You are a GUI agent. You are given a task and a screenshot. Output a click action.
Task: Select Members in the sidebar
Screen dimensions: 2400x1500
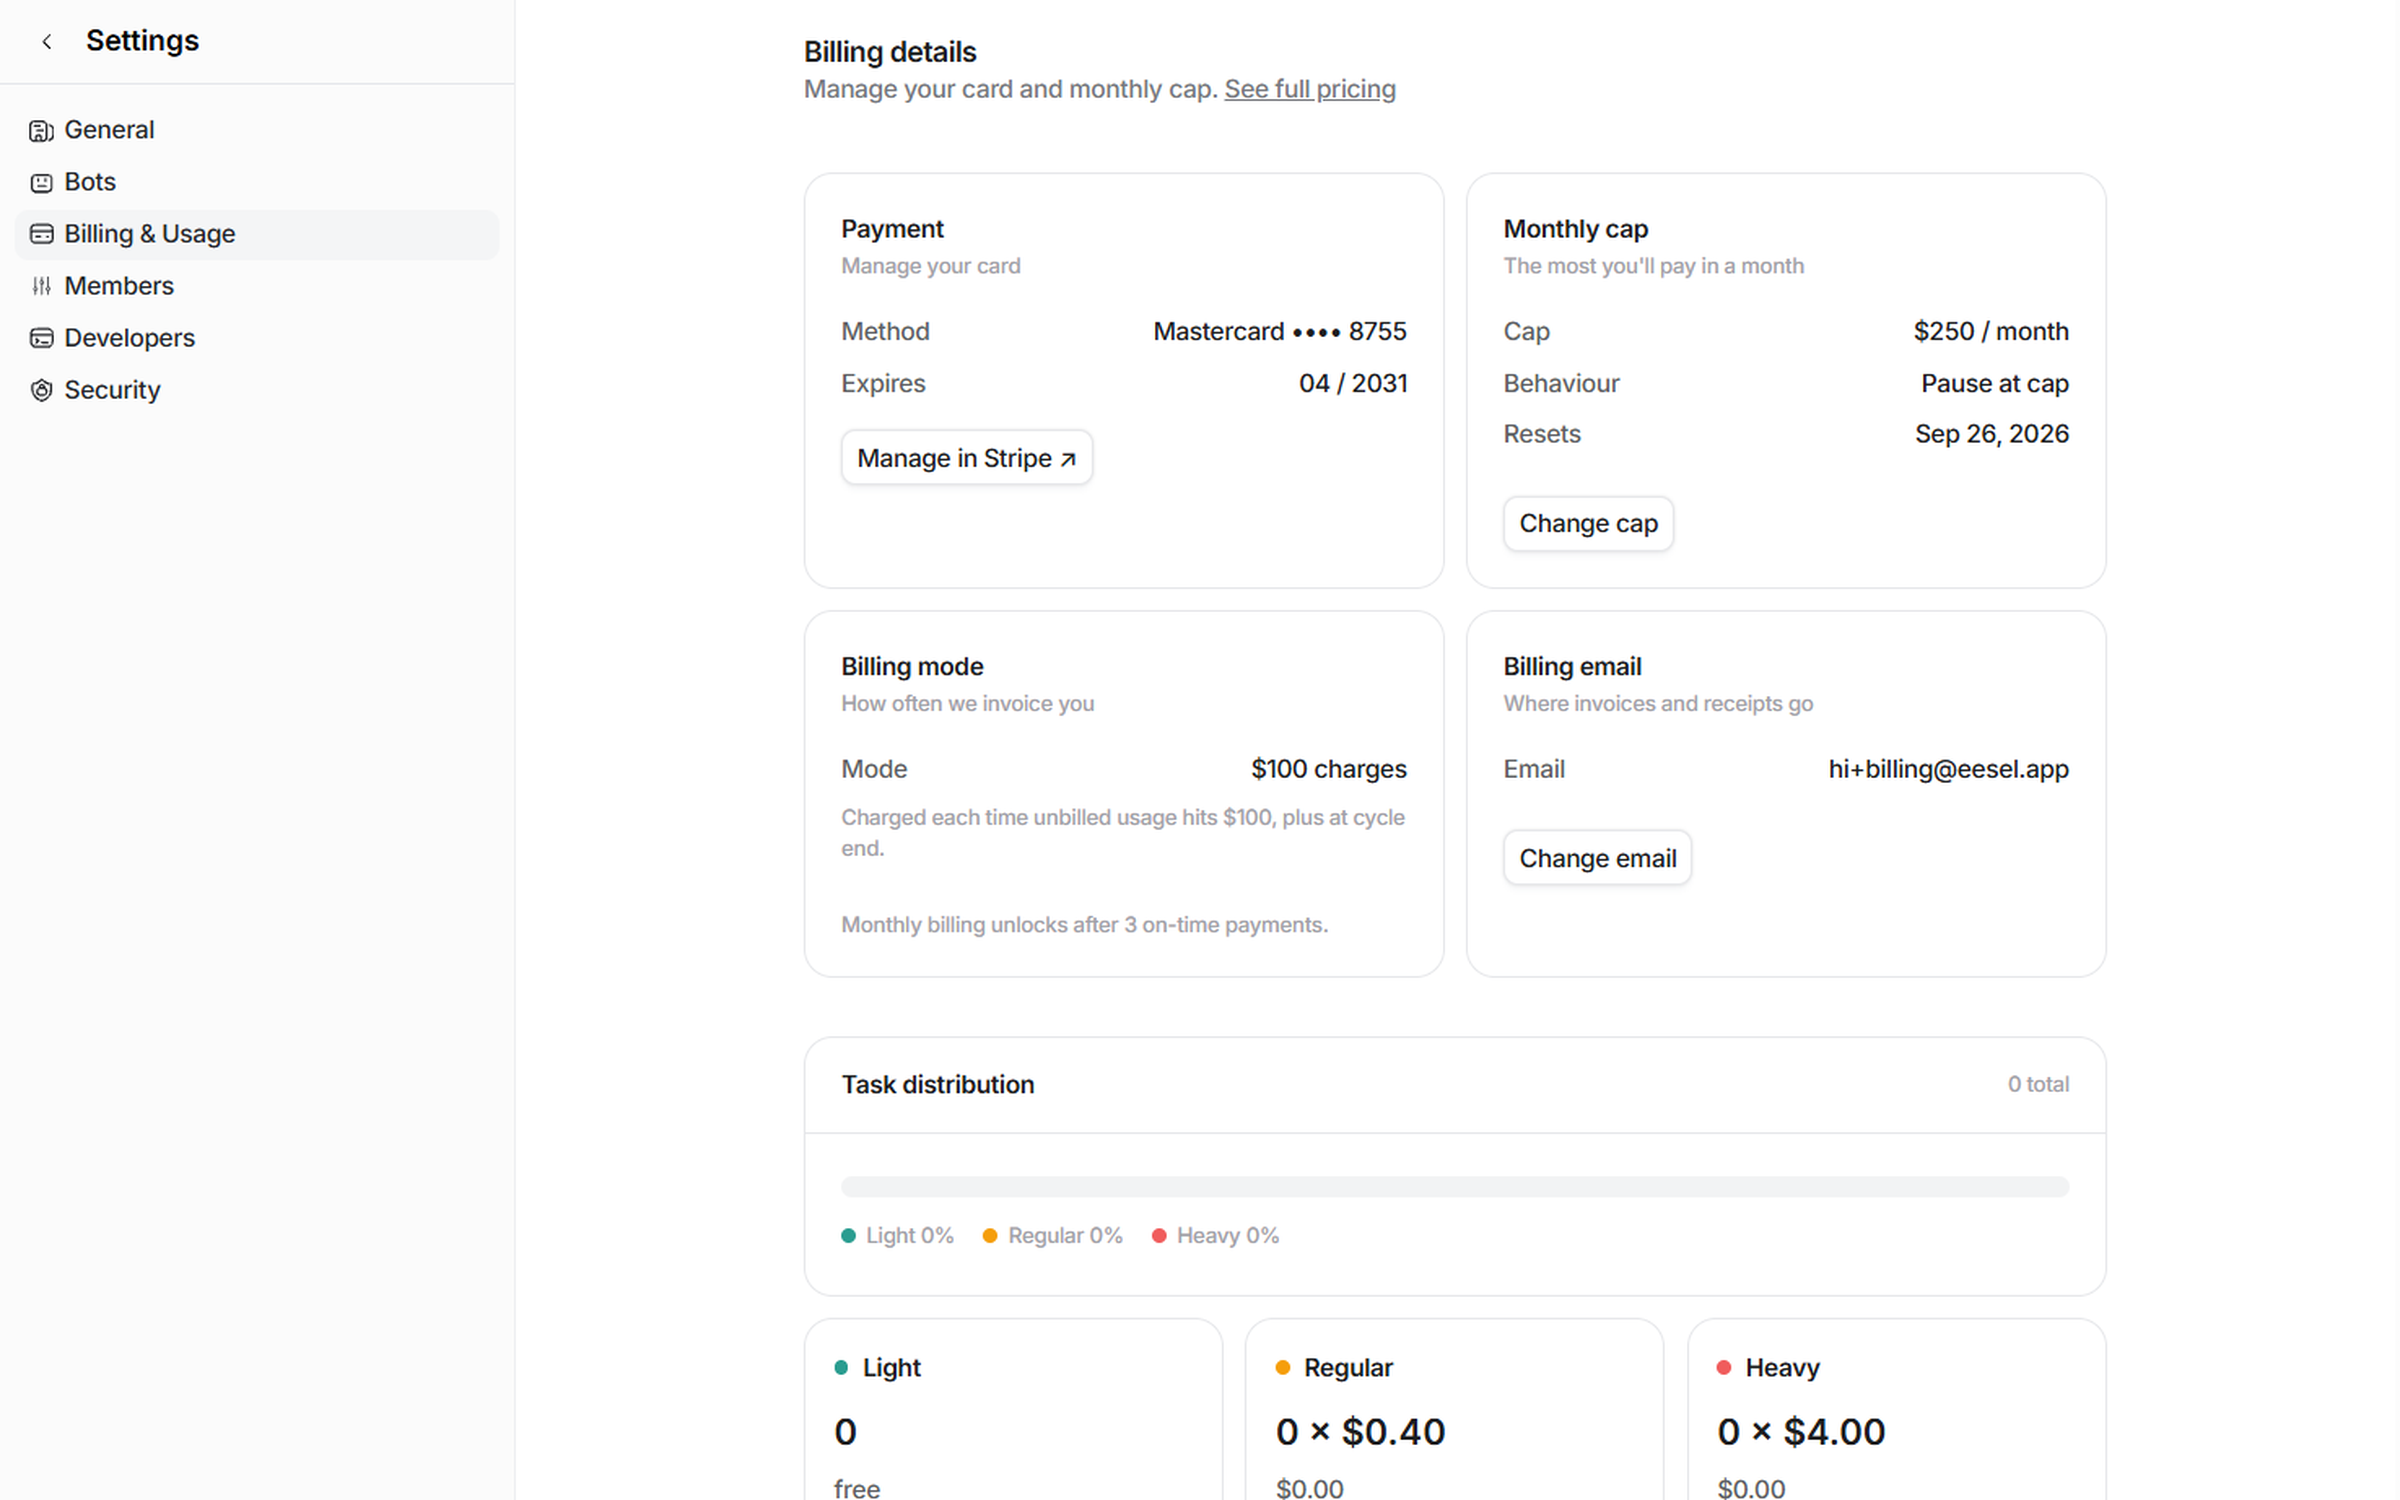pyautogui.click(x=256, y=286)
